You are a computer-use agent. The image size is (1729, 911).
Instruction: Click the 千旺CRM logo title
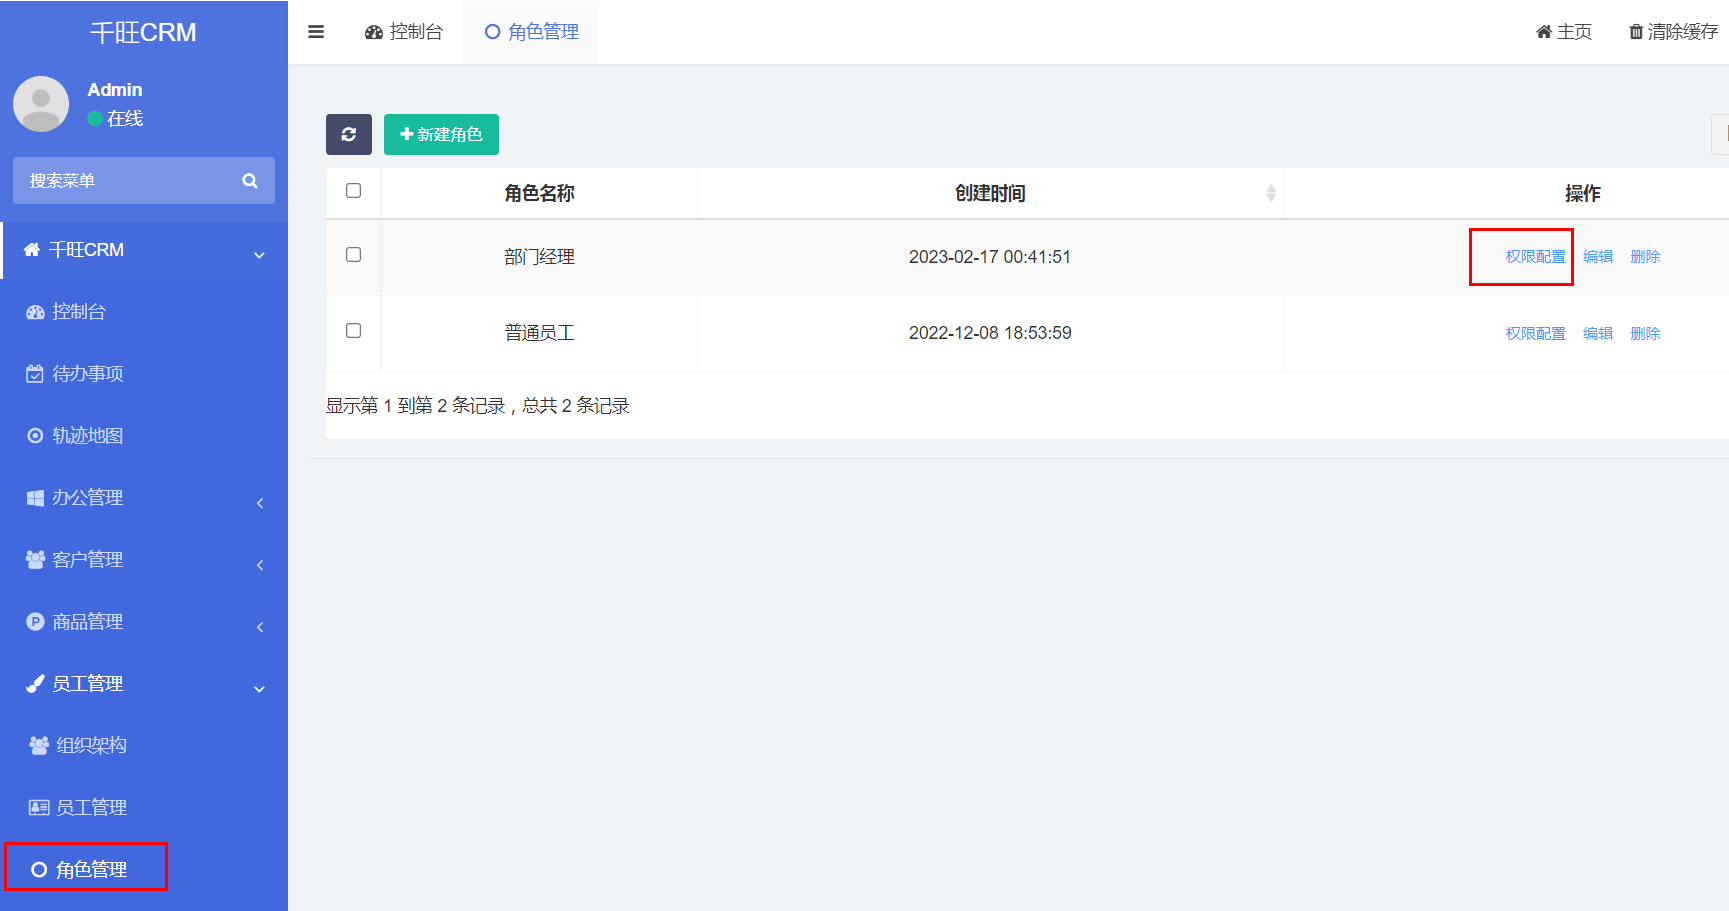tap(143, 33)
